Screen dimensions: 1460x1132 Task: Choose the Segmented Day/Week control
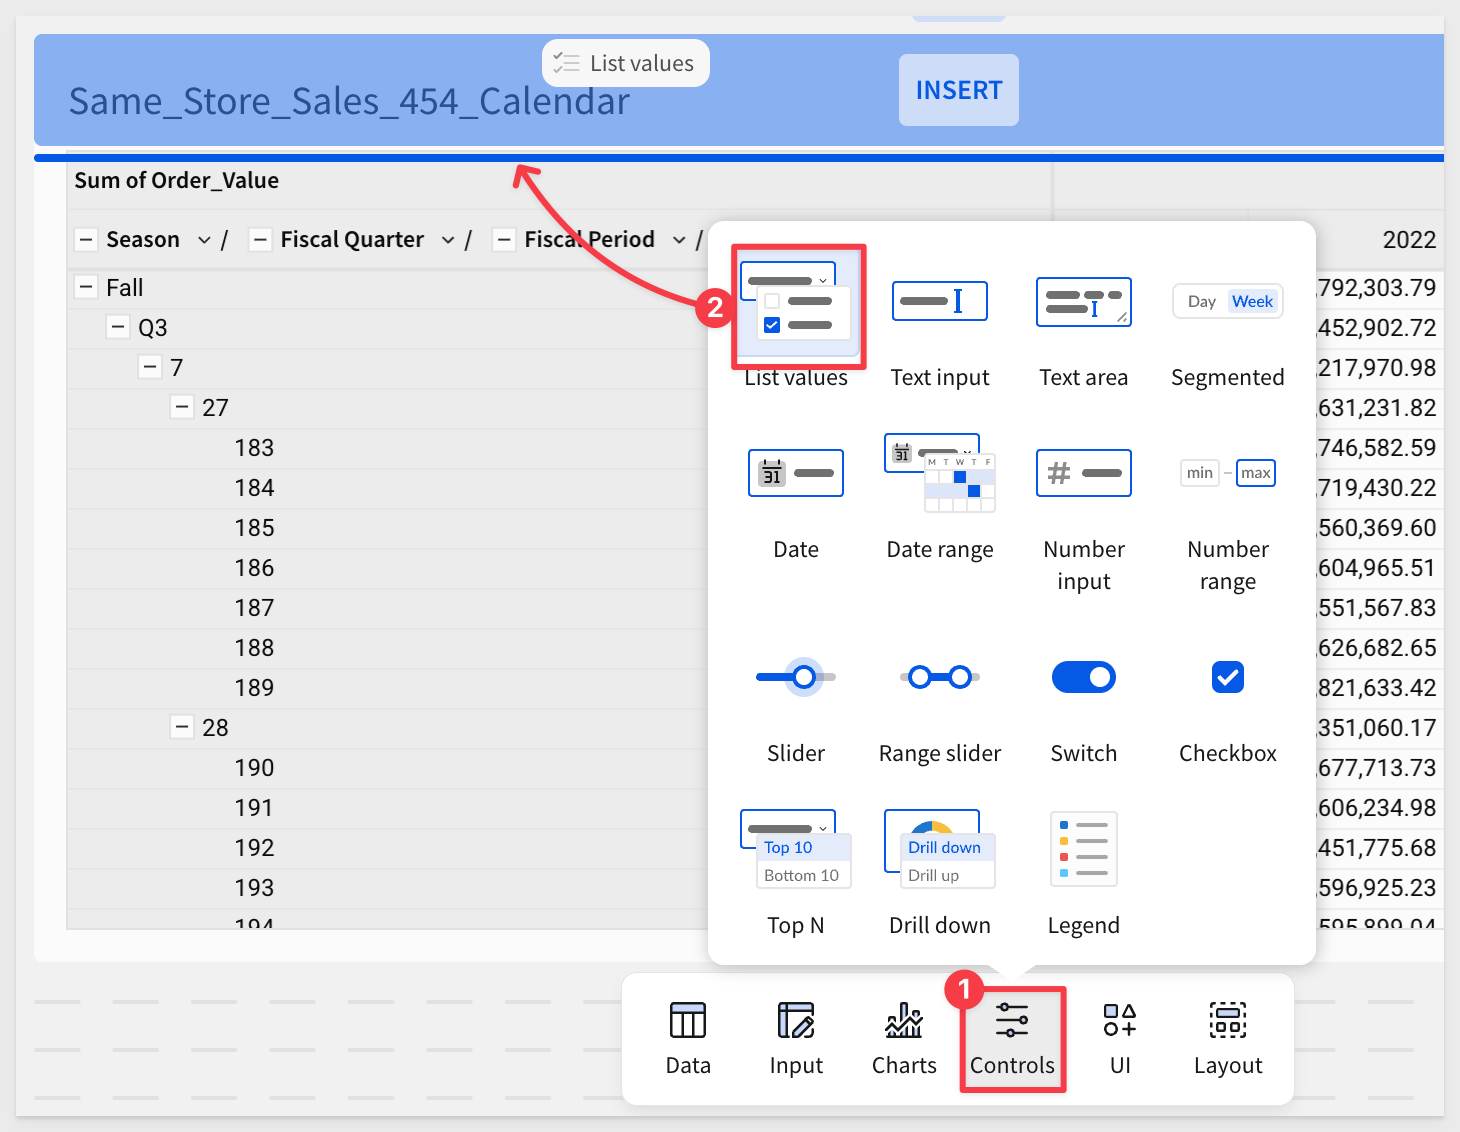click(1227, 302)
